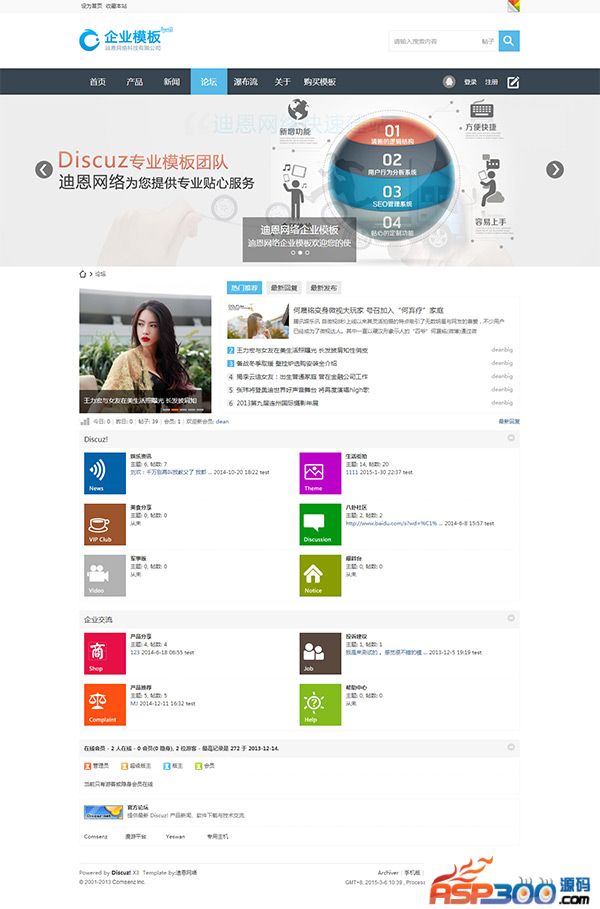
Task: Click the 登录 login link
Action: pyautogui.click(x=470, y=82)
